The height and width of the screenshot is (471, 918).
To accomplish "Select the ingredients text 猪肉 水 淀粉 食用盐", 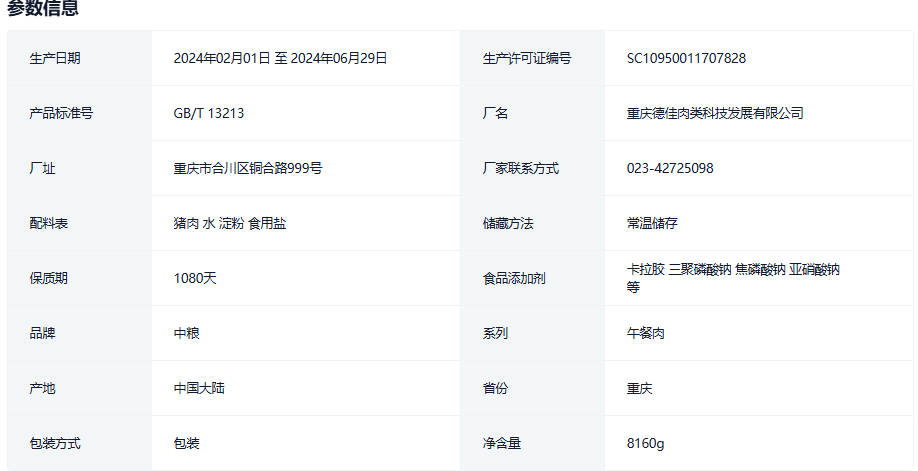I will 229,223.
